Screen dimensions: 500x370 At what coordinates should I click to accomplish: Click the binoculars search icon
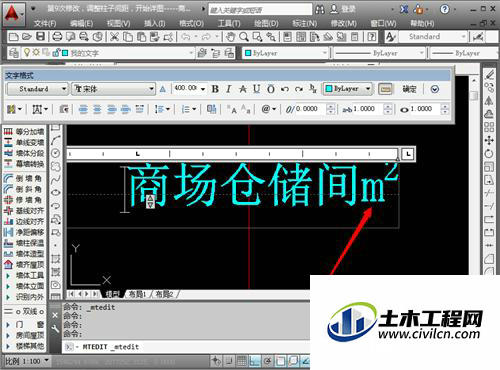[320, 9]
